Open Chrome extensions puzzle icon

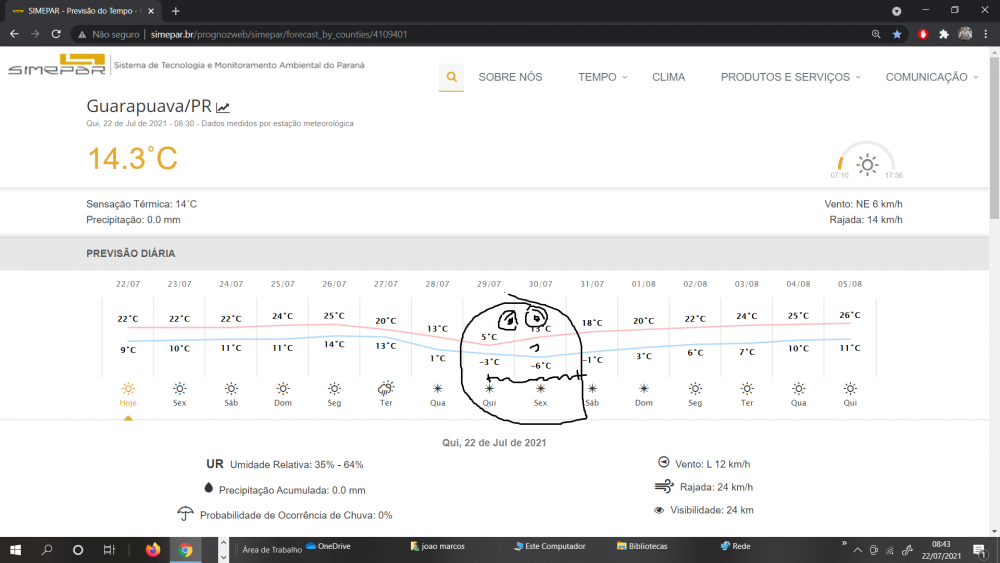point(943,34)
